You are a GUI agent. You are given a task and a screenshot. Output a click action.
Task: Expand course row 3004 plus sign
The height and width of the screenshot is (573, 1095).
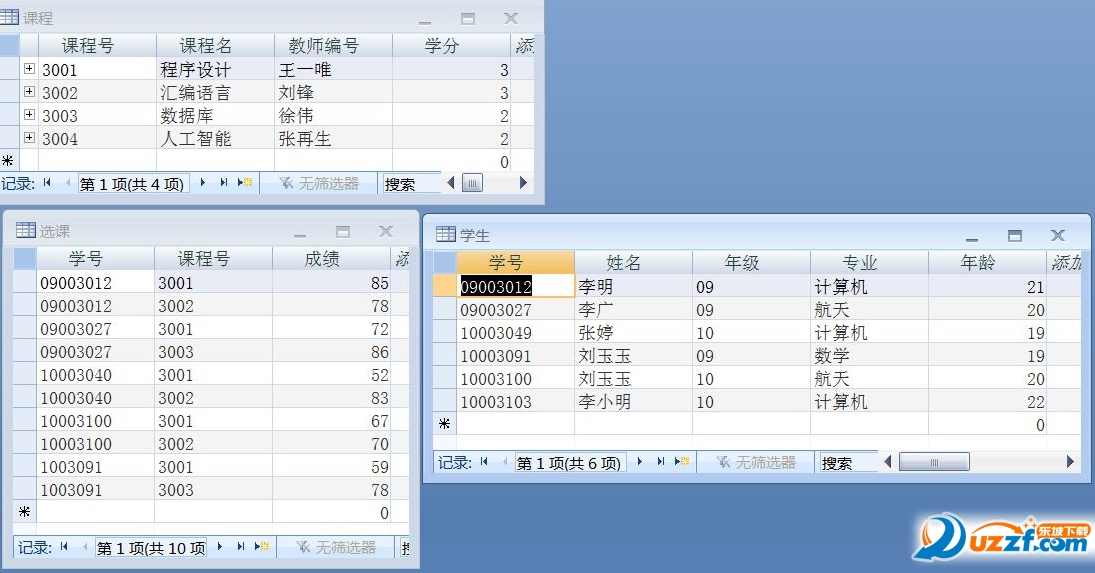(29, 137)
